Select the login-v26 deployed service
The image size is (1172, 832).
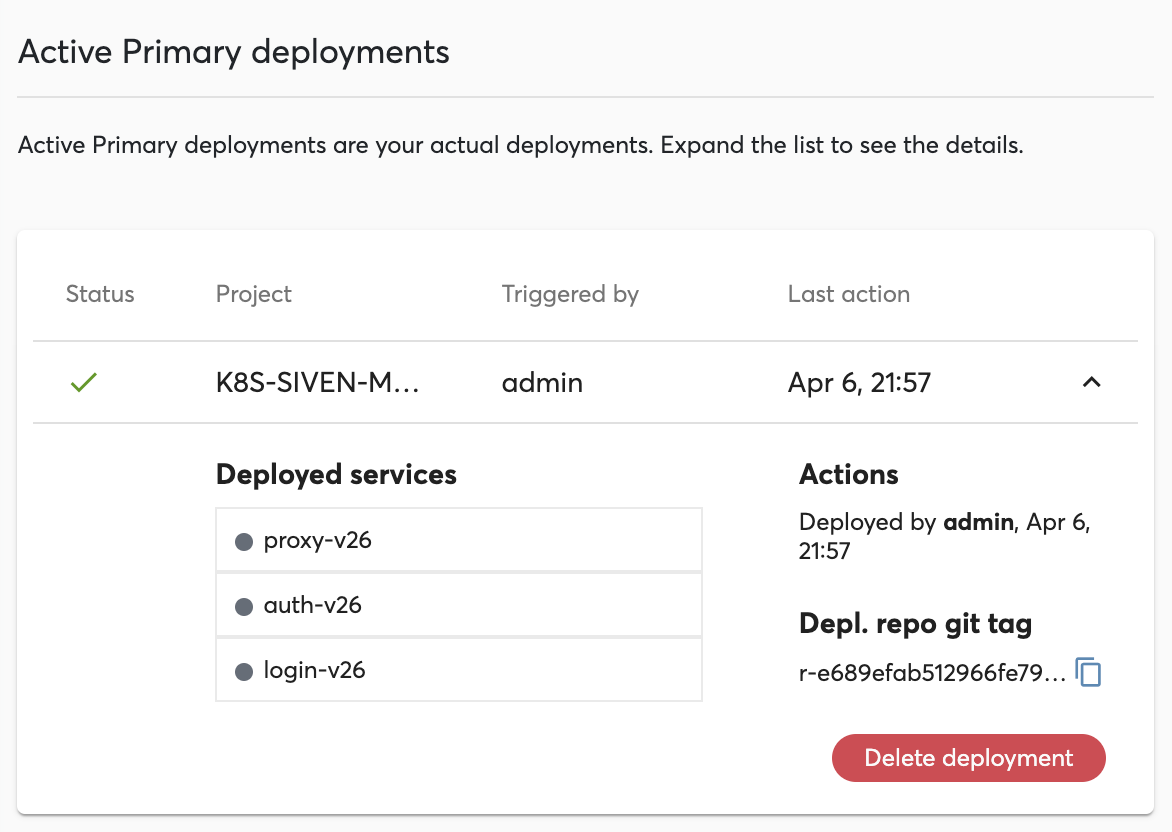[458, 670]
